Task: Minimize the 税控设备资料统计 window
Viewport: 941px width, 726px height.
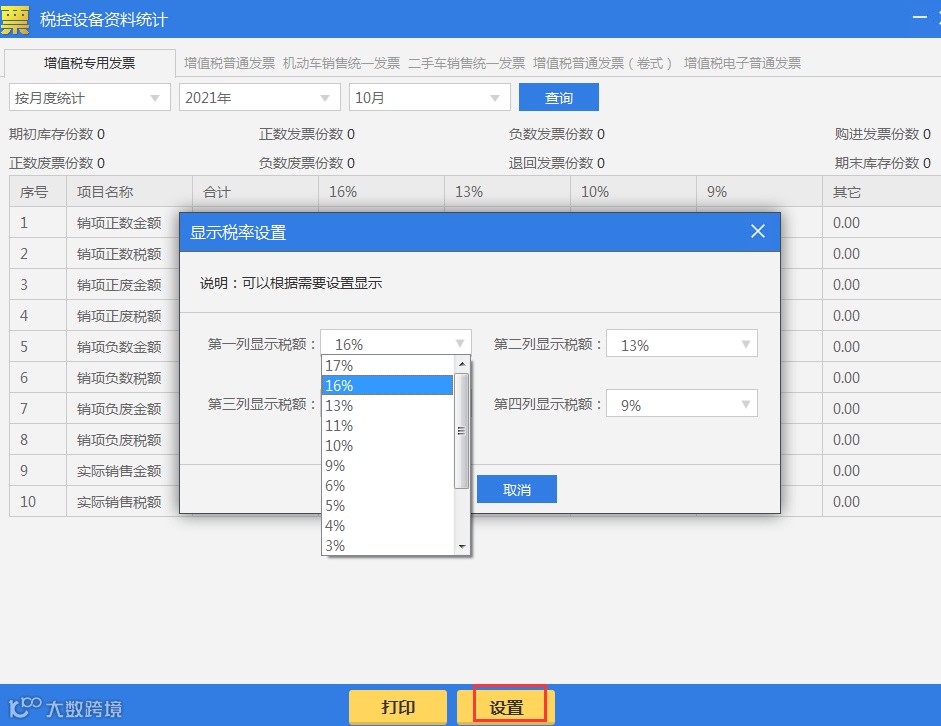Action: tap(919, 17)
